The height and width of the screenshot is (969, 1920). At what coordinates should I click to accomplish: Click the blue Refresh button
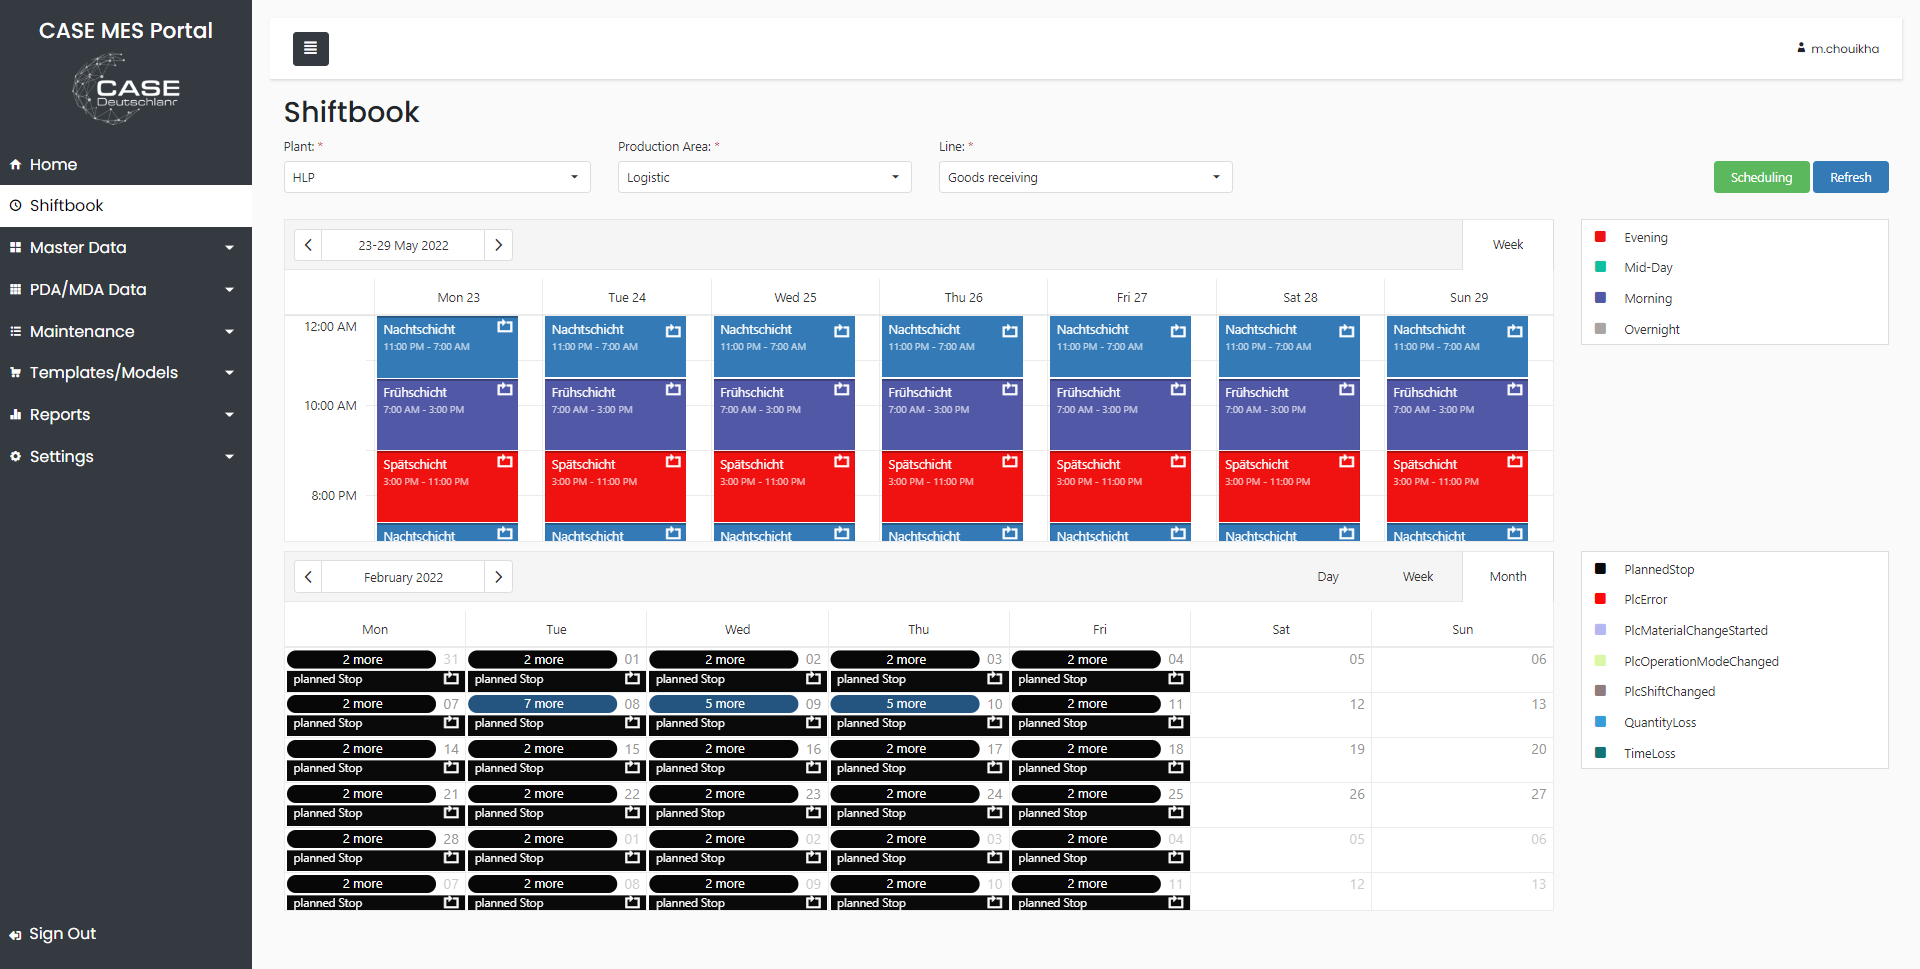(1850, 177)
